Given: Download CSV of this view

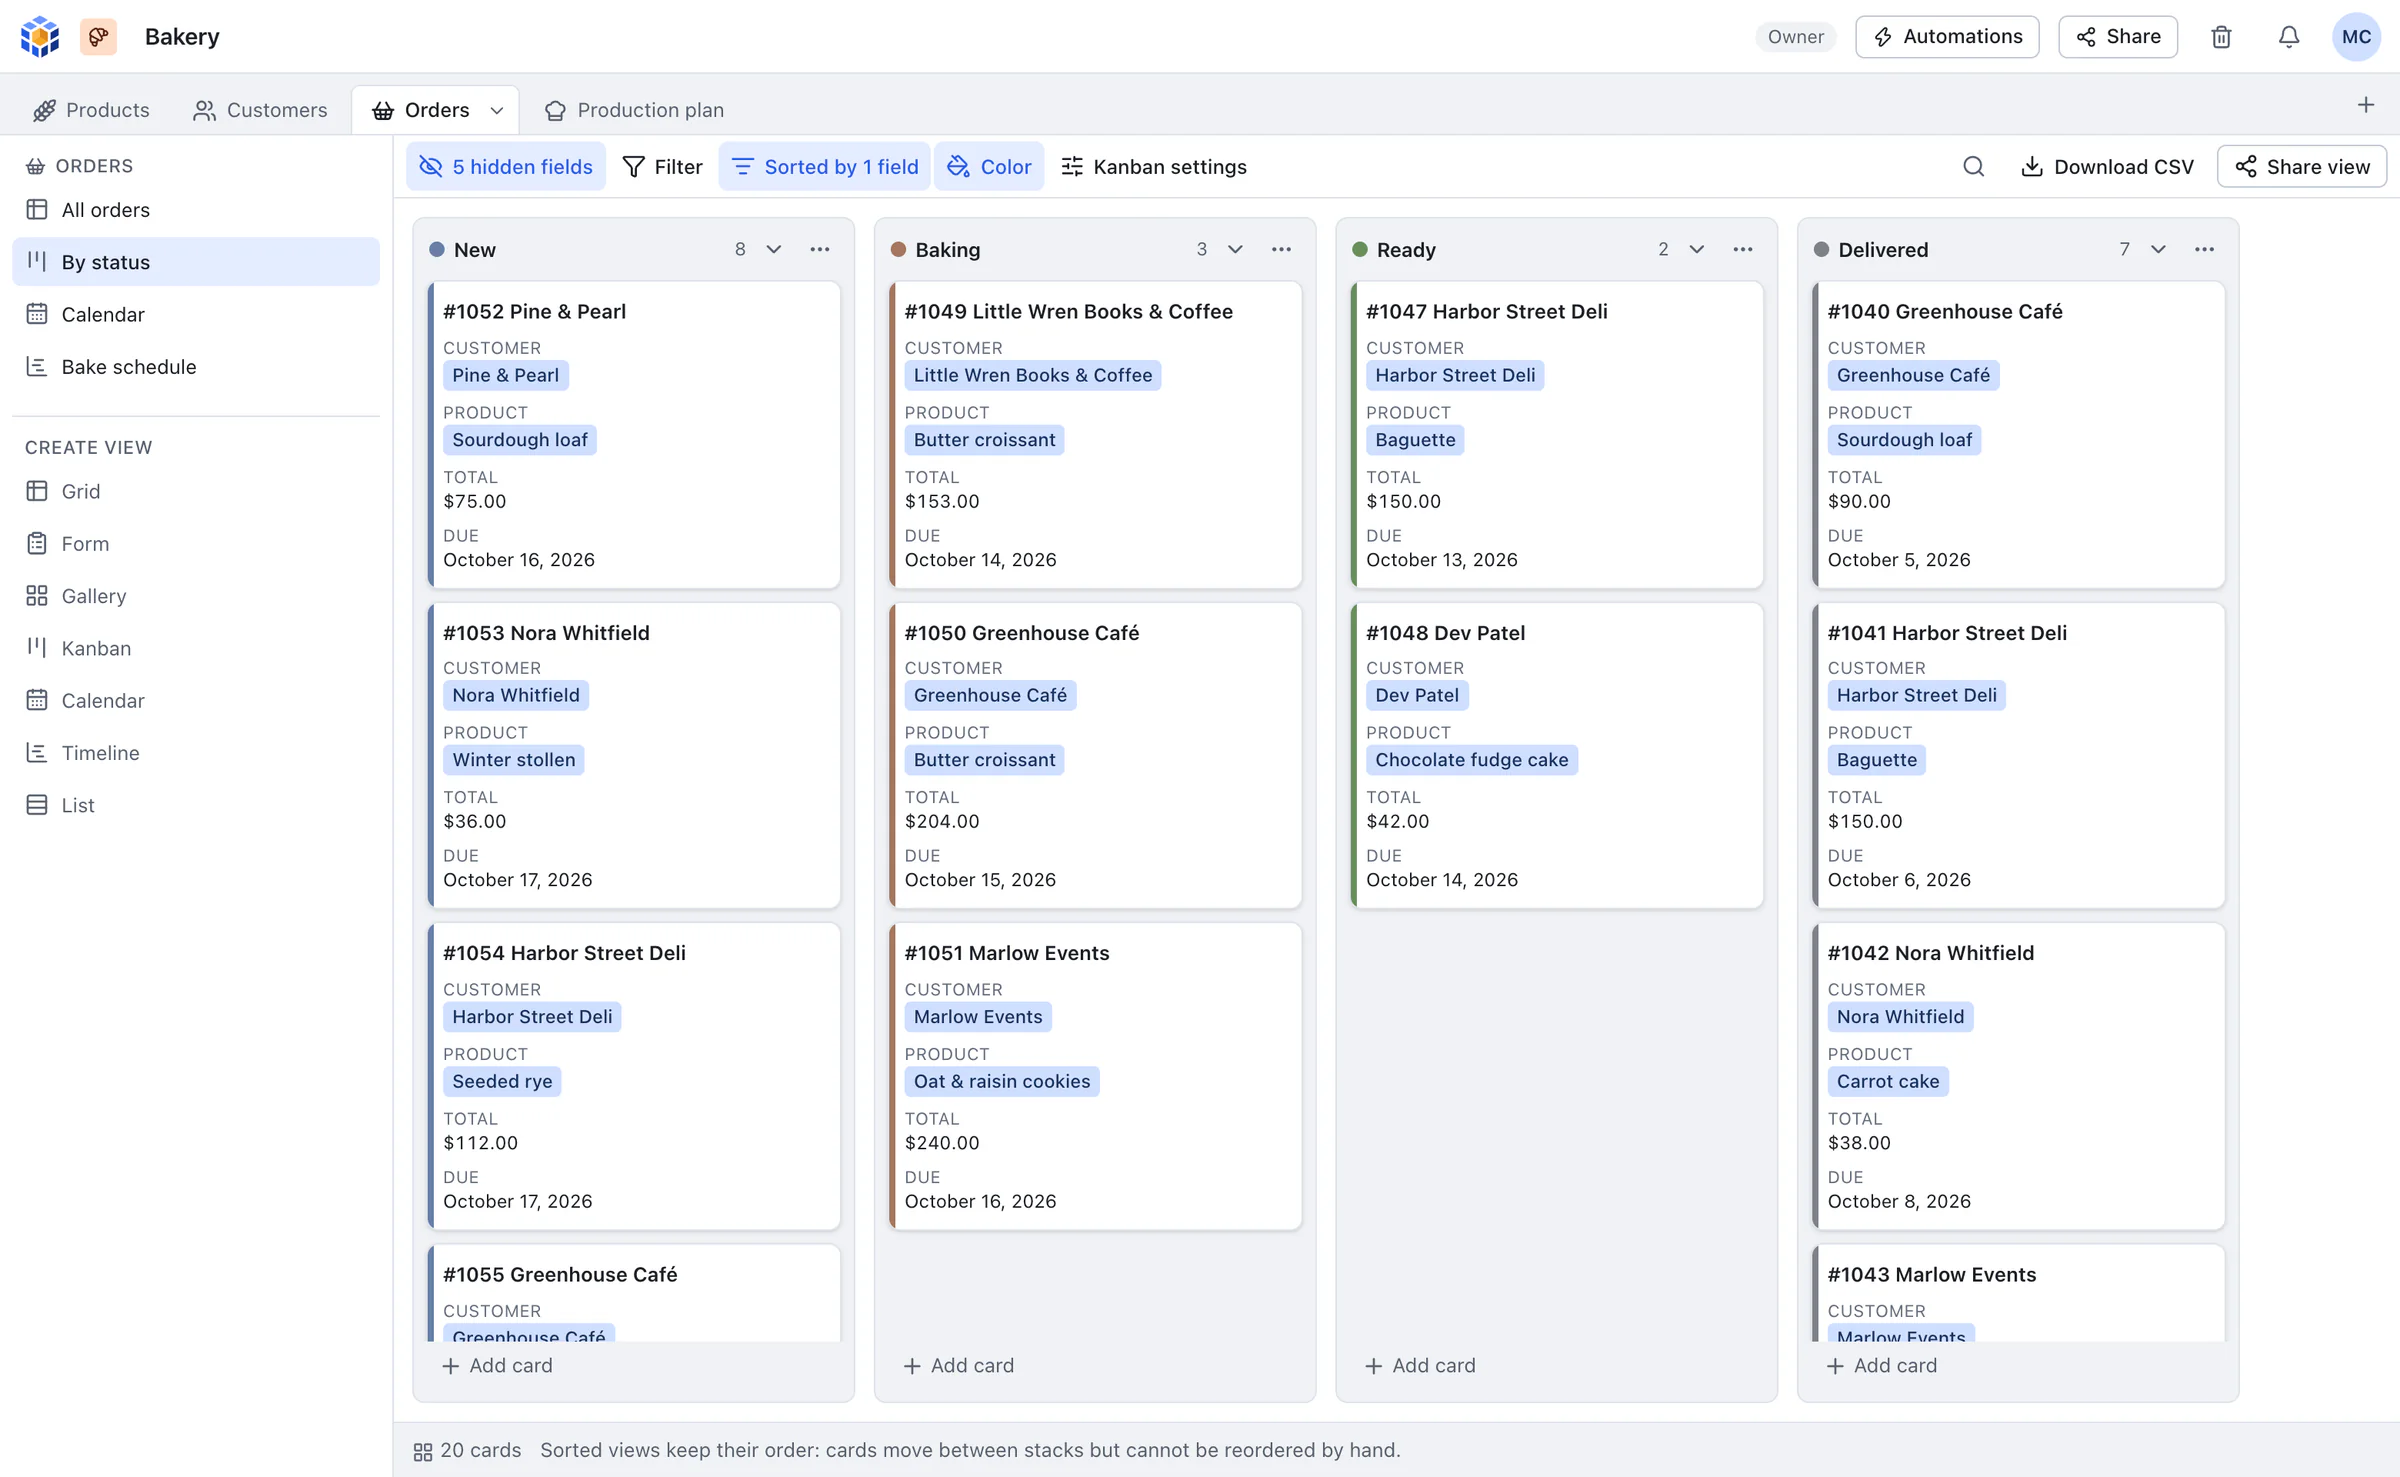Looking at the screenshot, I should (2107, 166).
